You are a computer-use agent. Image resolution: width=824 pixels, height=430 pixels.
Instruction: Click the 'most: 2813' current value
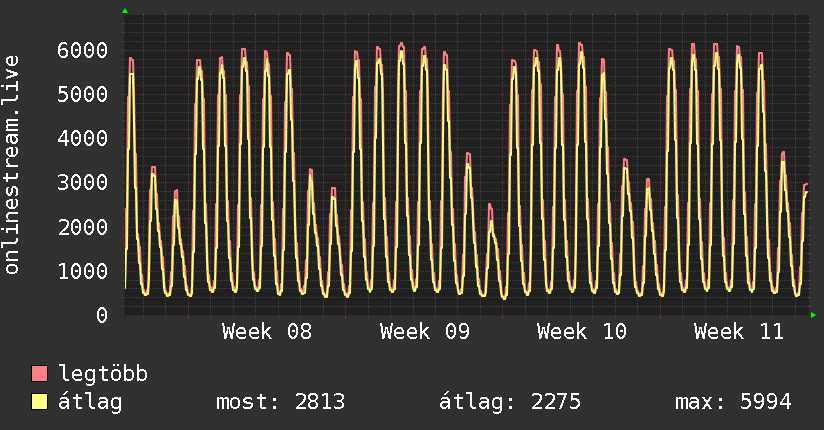point(281,402)
